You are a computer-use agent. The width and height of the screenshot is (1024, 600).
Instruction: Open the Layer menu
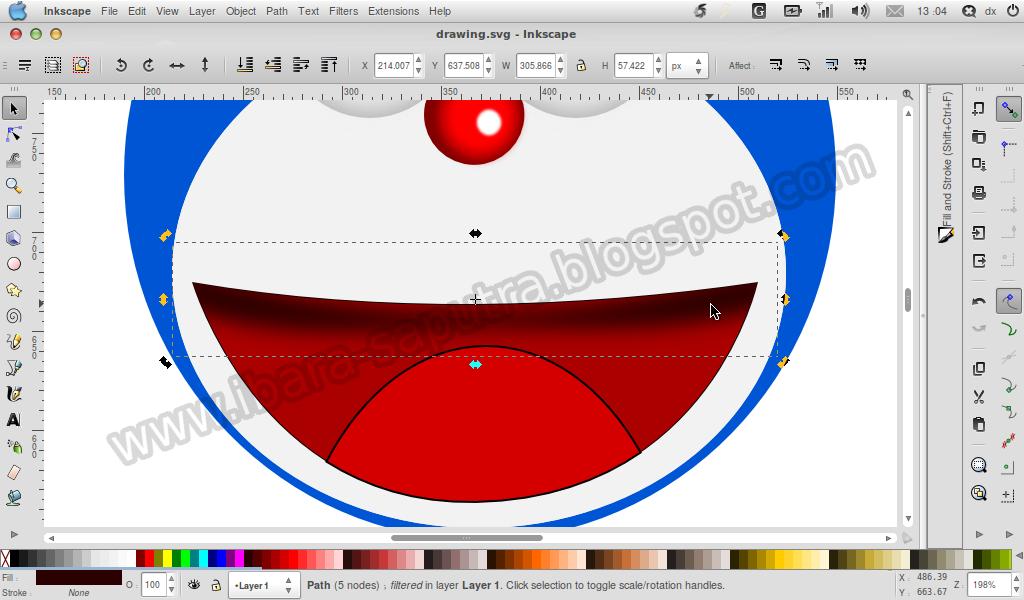(x=202, y=11)
